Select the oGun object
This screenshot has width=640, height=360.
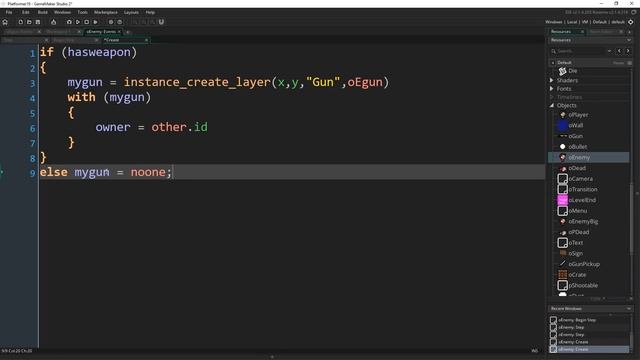(576, 136)
